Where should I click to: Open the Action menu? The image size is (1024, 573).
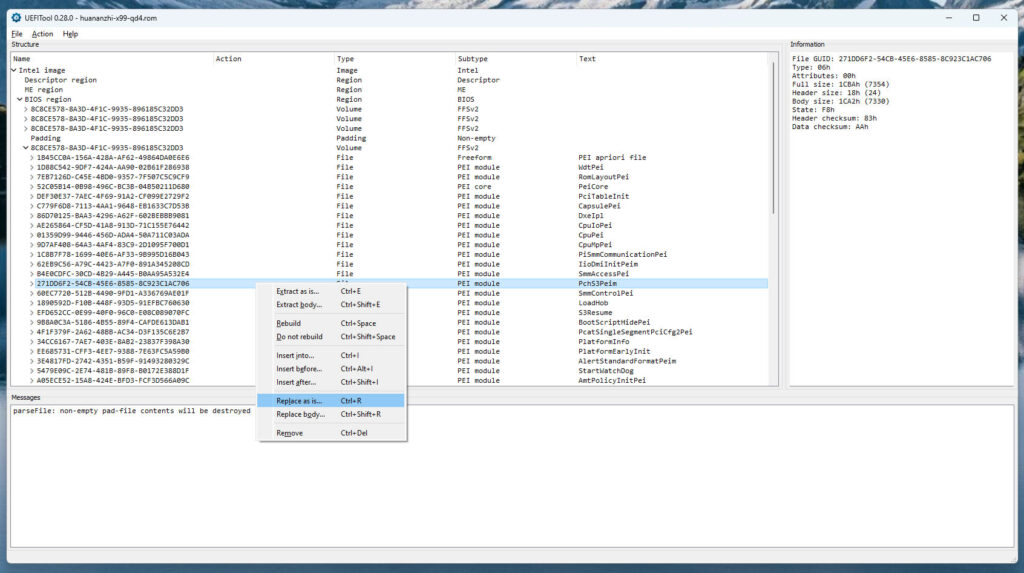[x=42, y=34]
